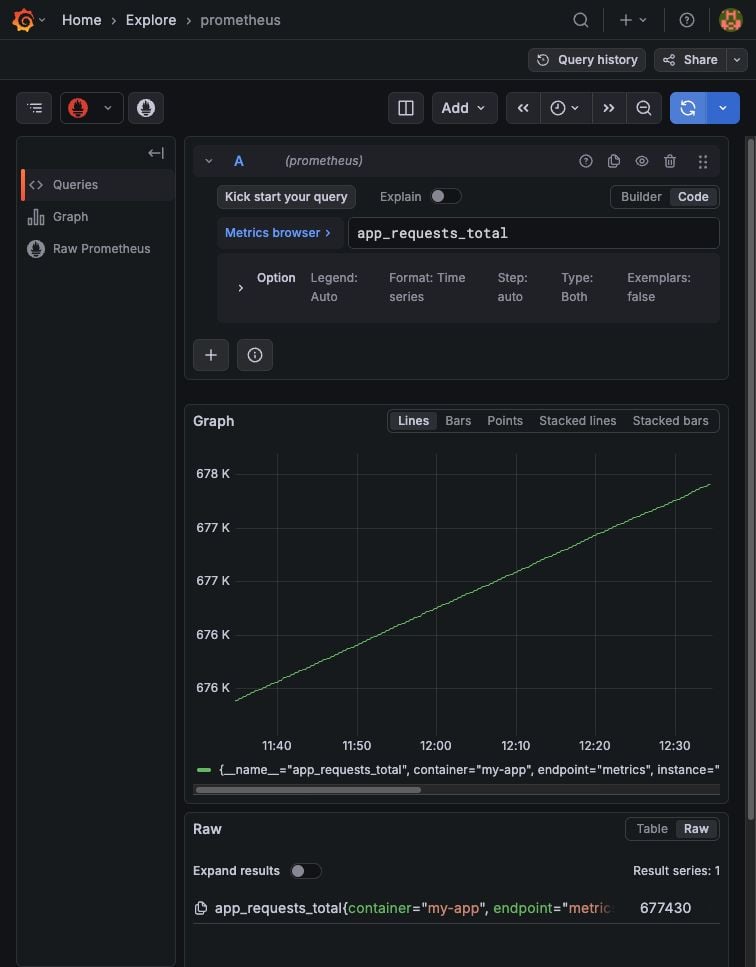756x967 pixels.
Task: Click the green line in the graph
Action: point(472,592)
